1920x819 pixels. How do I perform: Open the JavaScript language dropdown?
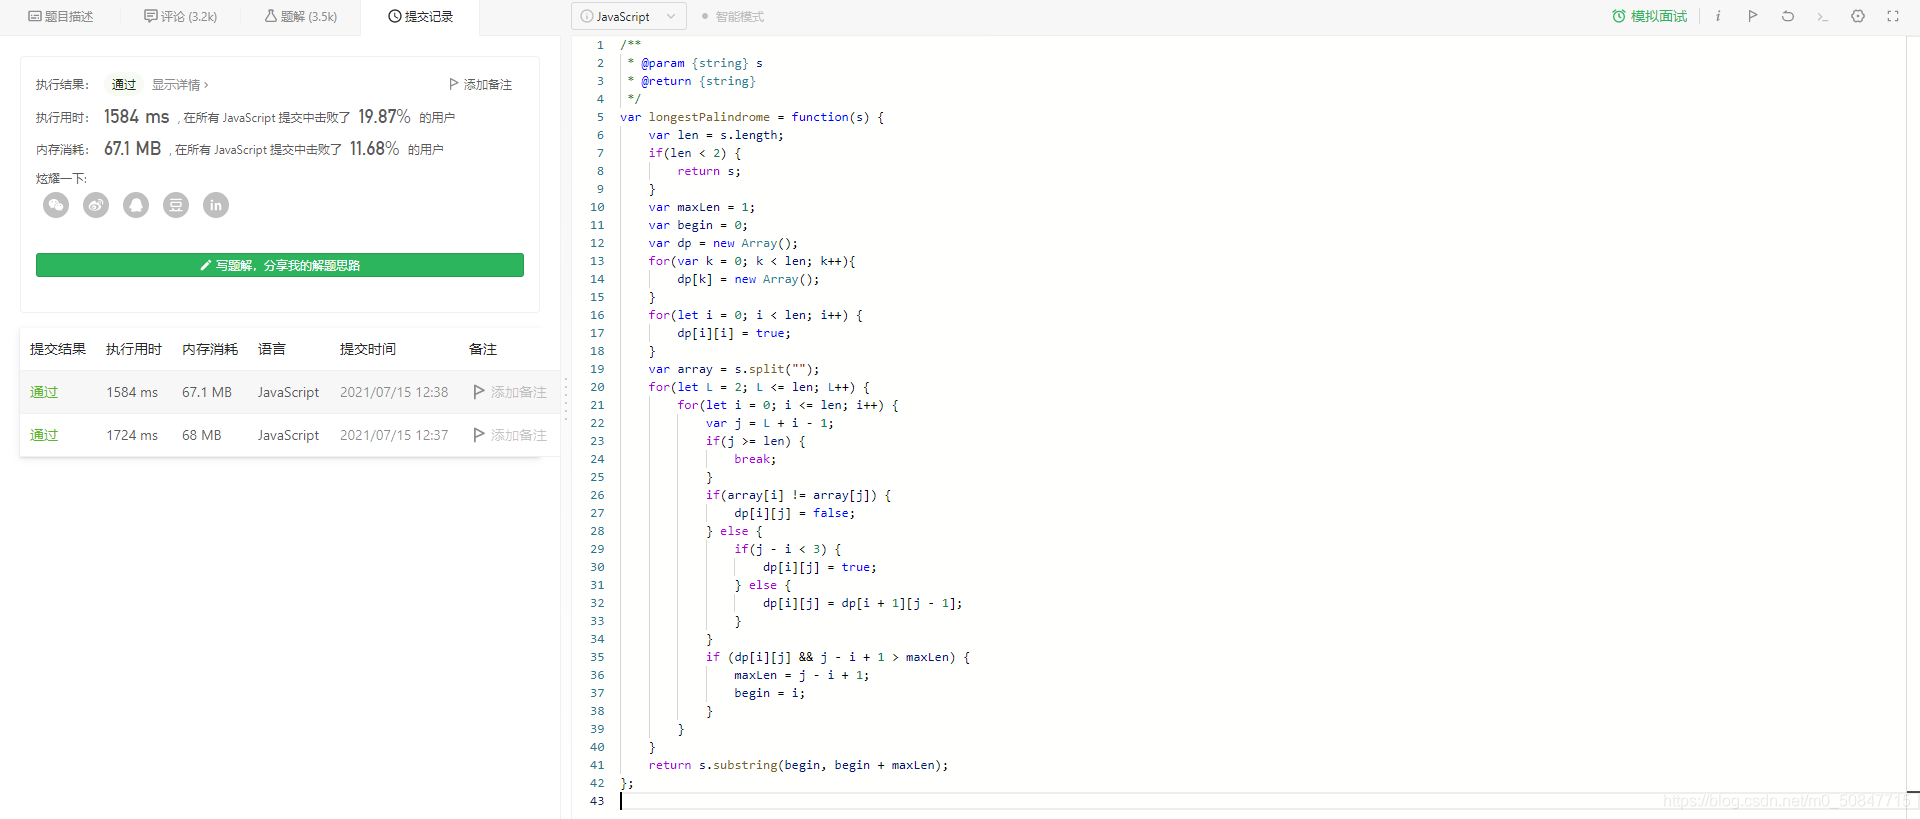coord(629,16)
